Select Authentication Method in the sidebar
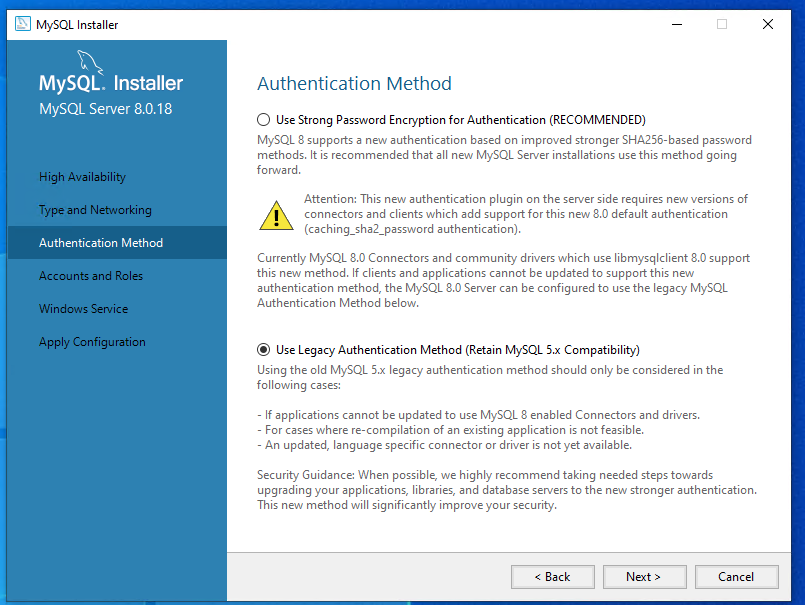The height and width of the screenshot is (605, 805). point(101,243)
